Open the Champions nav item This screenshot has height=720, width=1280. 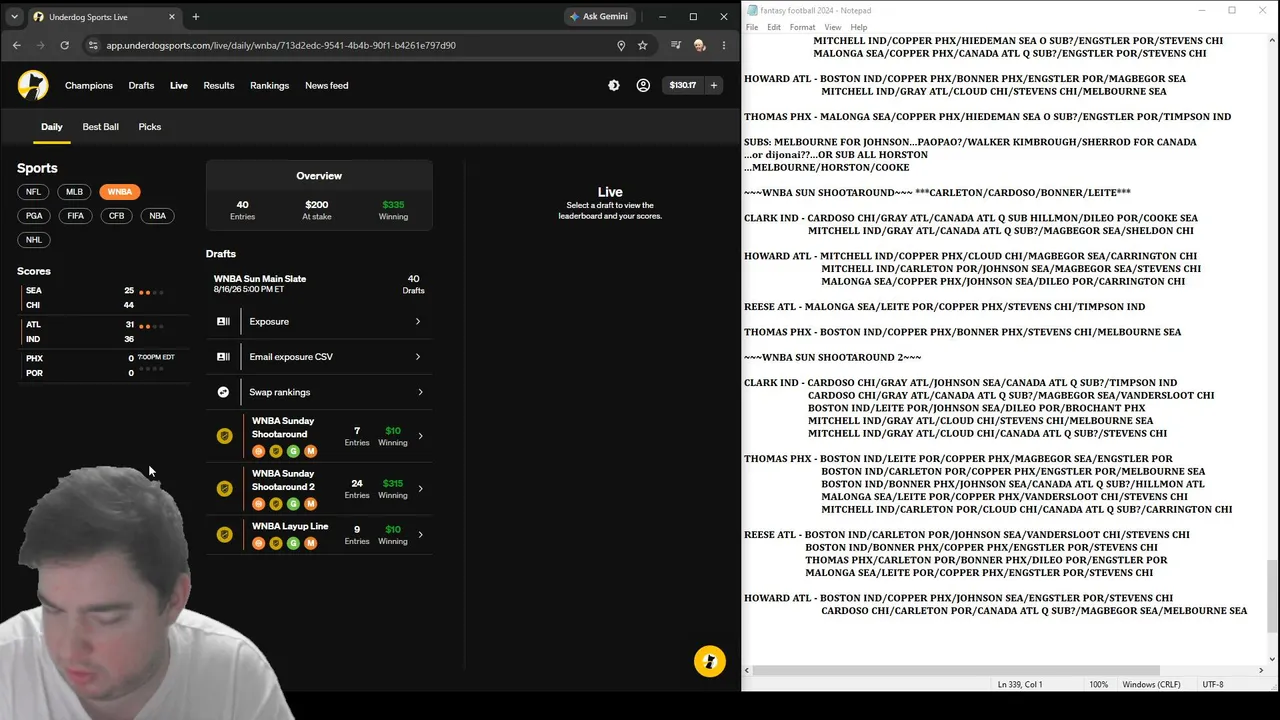89,86
